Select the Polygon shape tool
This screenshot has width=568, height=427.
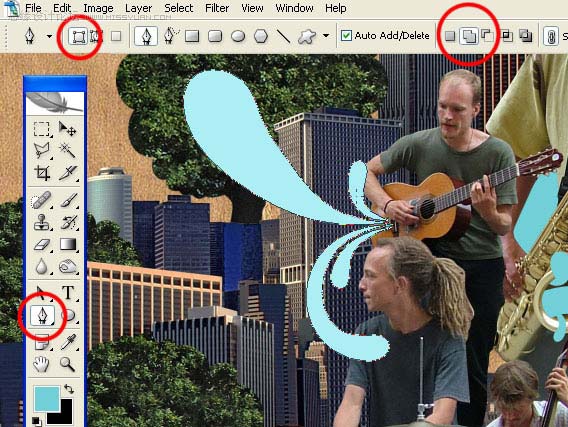pos(261,36)
